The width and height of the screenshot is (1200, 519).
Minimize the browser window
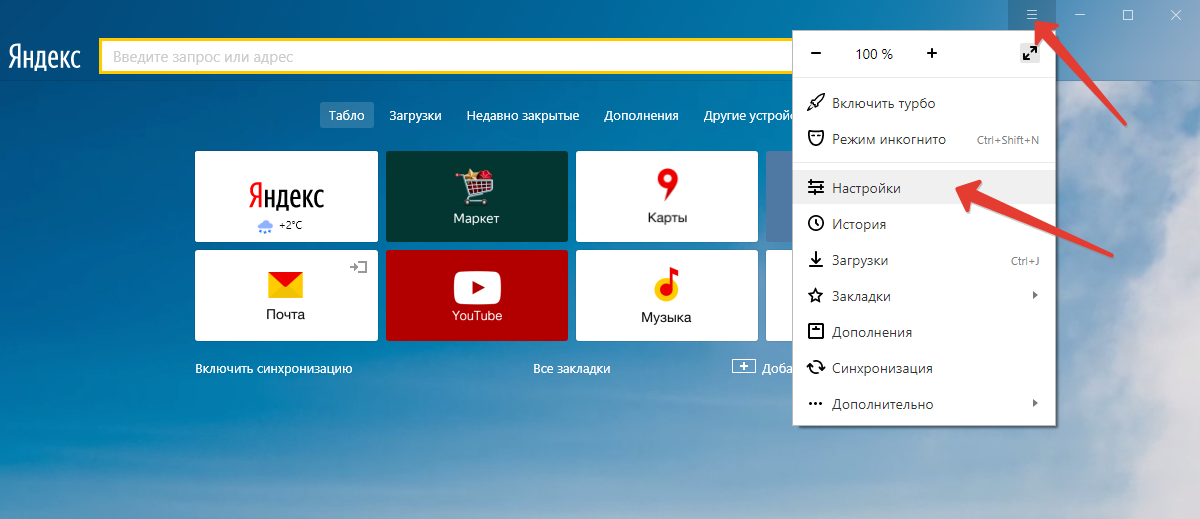coord(1080,15)
